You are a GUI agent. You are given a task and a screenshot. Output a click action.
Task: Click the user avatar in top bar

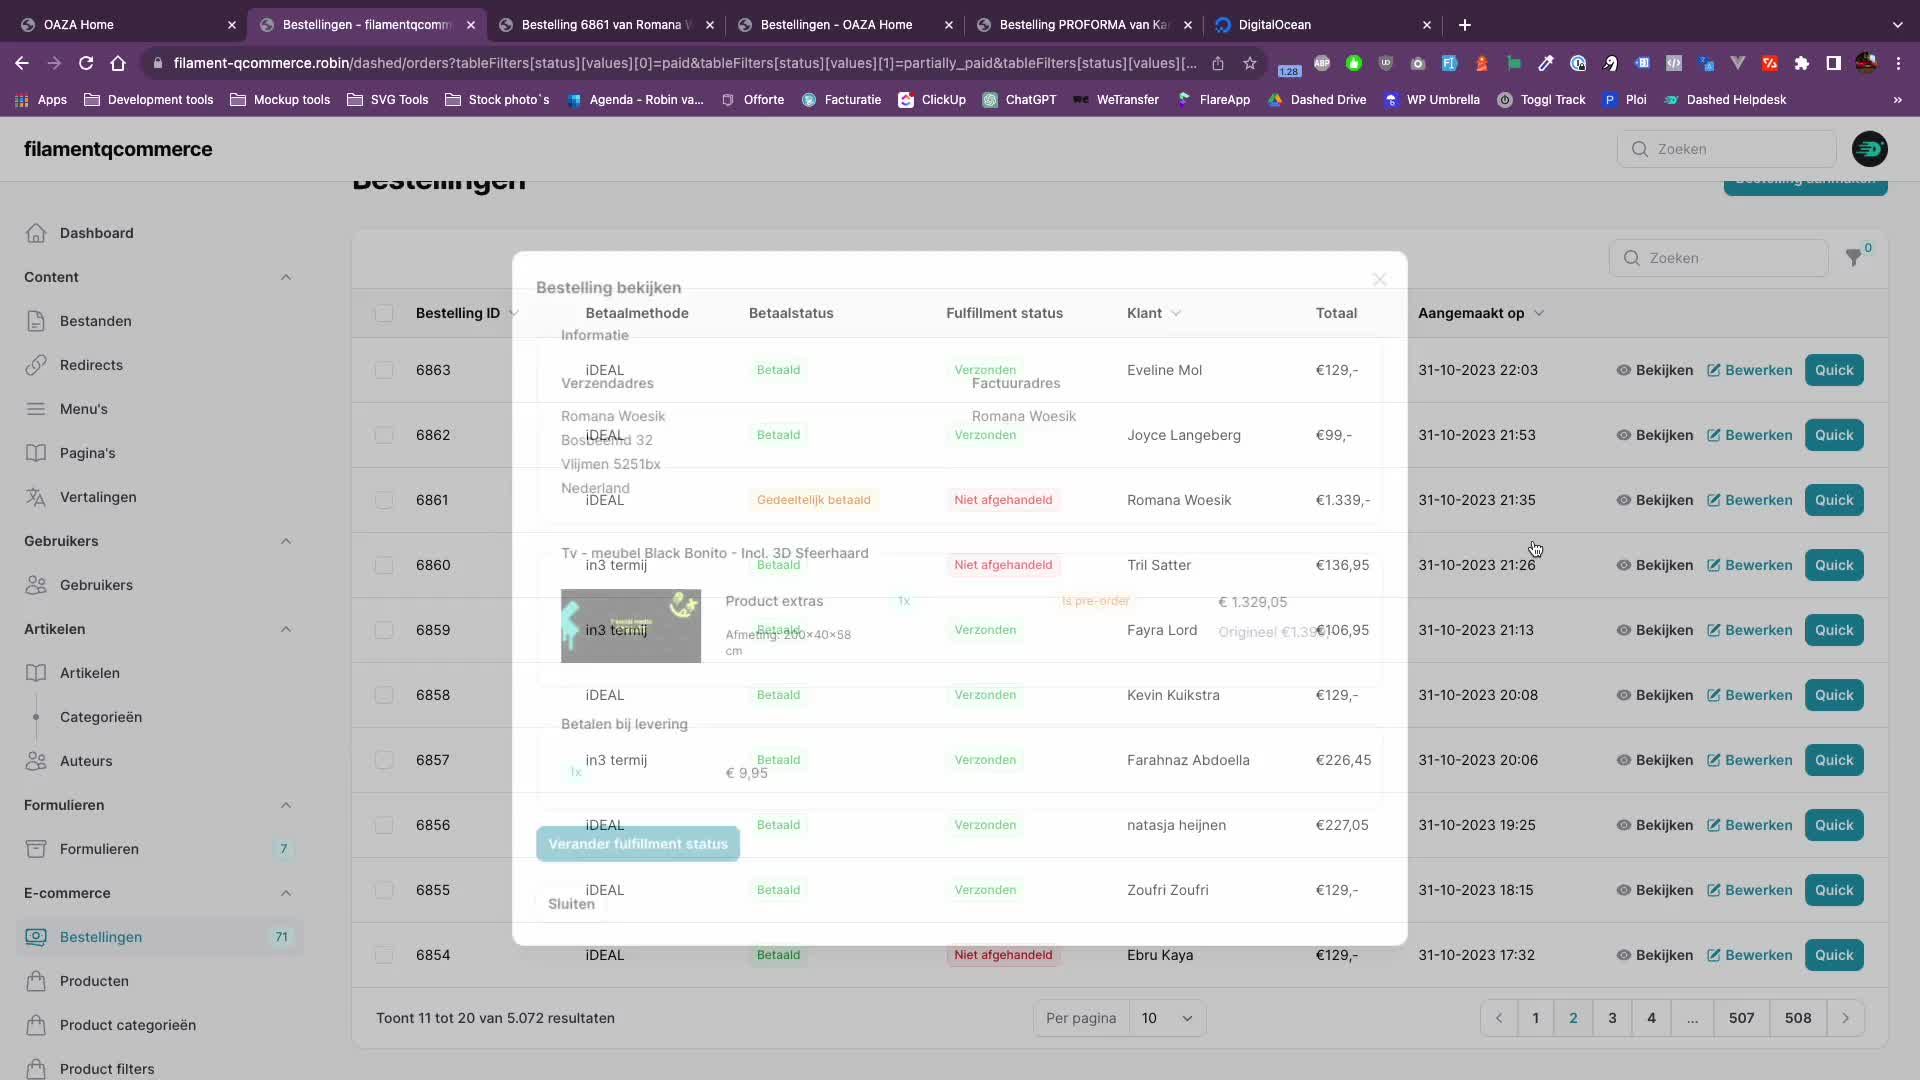coord(1869,149)
